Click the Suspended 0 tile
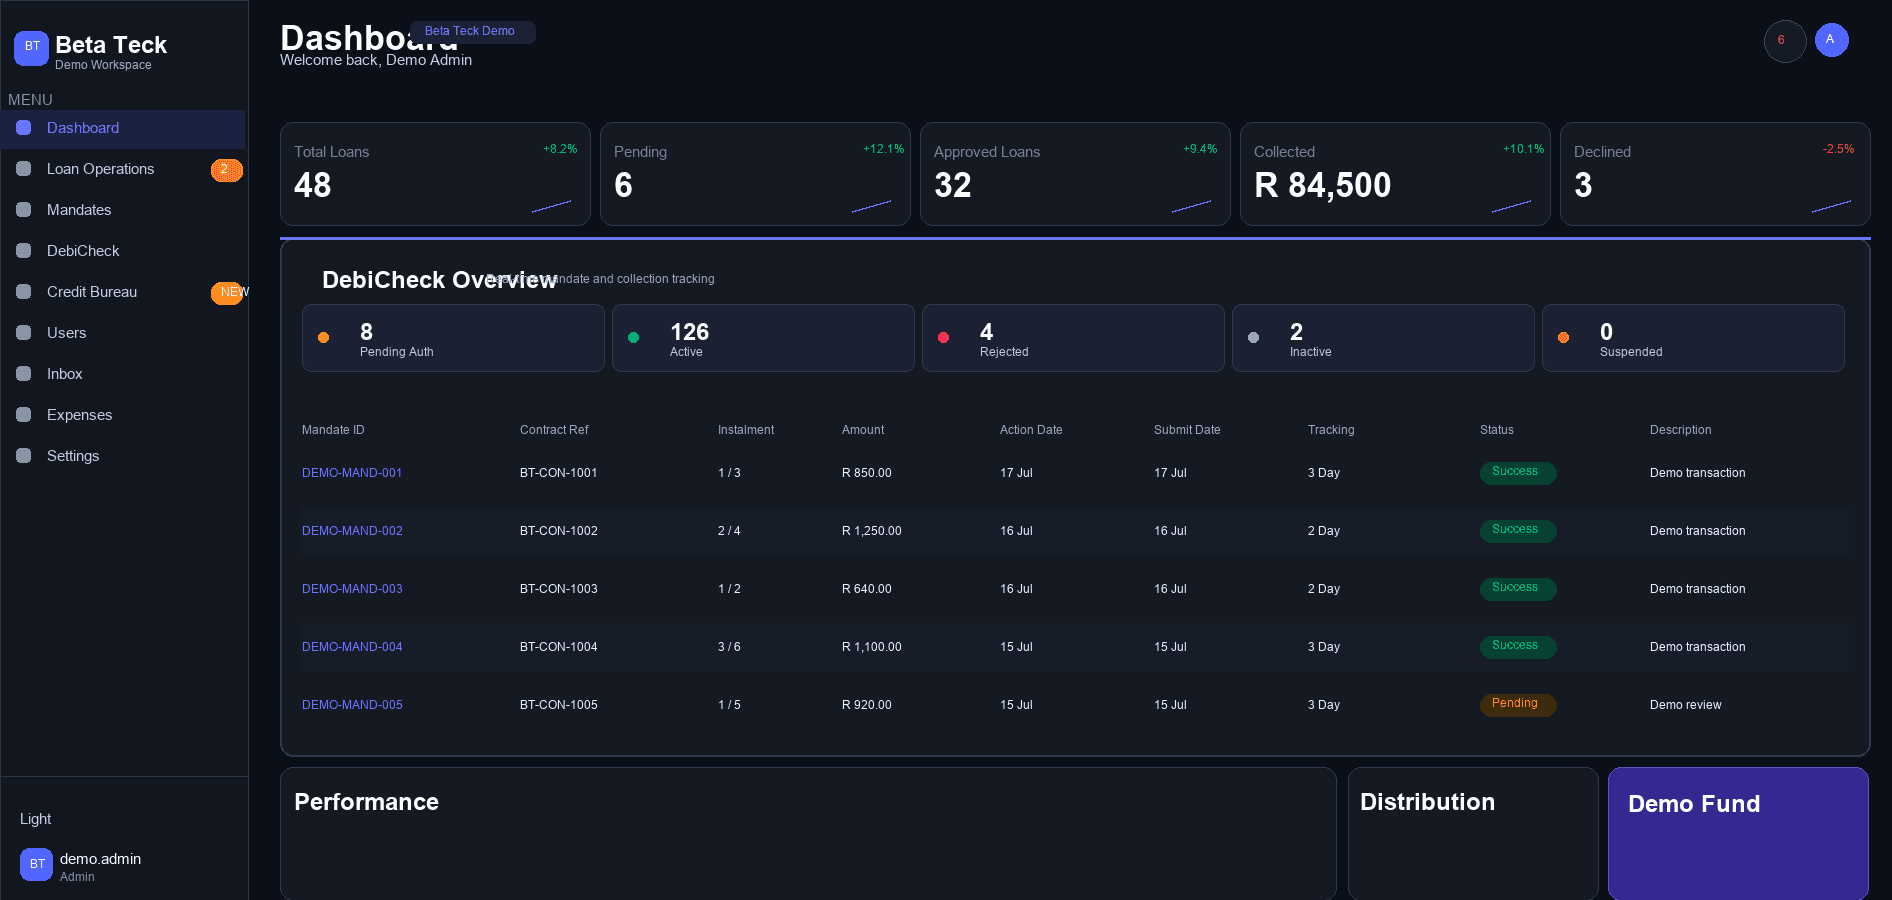The height and width of the screenshot is (900, 1892). [1693, 338]
